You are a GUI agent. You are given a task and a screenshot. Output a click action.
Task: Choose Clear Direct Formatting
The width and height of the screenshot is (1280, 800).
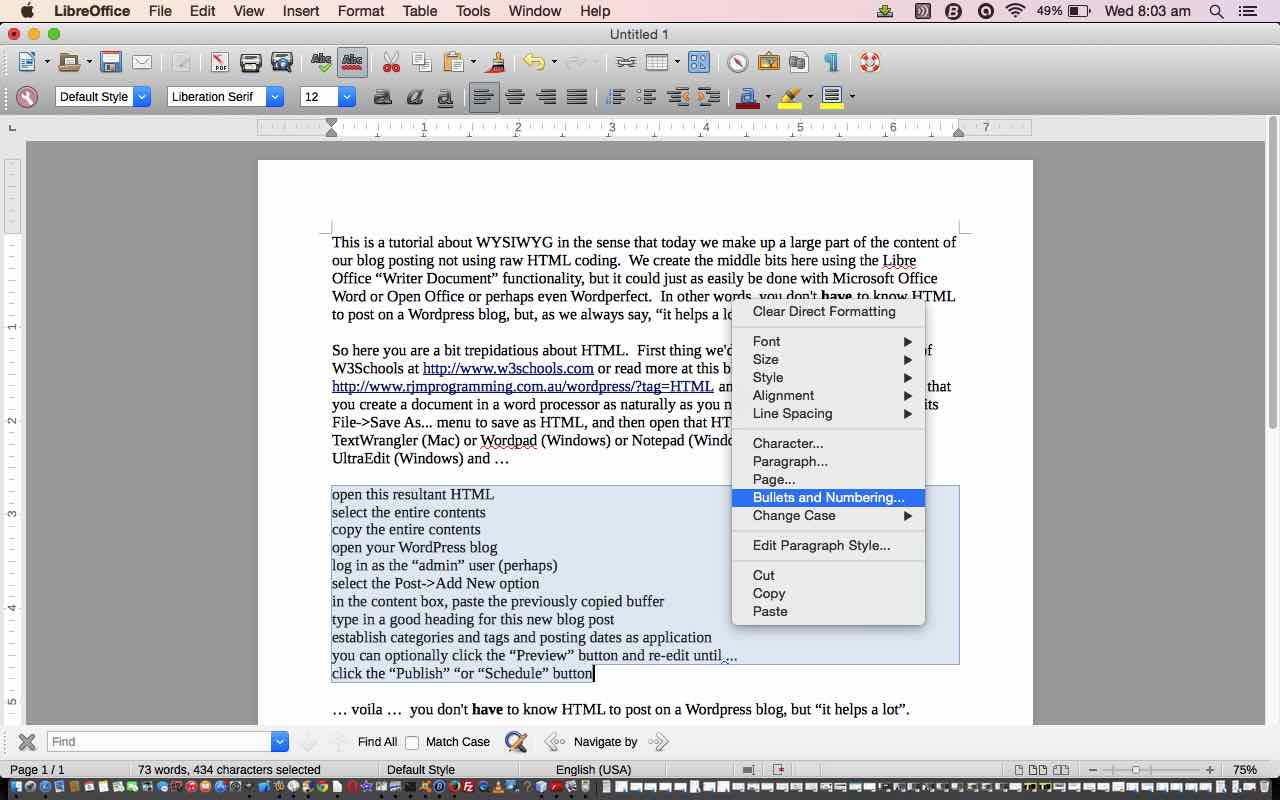(x=828, y=312)
